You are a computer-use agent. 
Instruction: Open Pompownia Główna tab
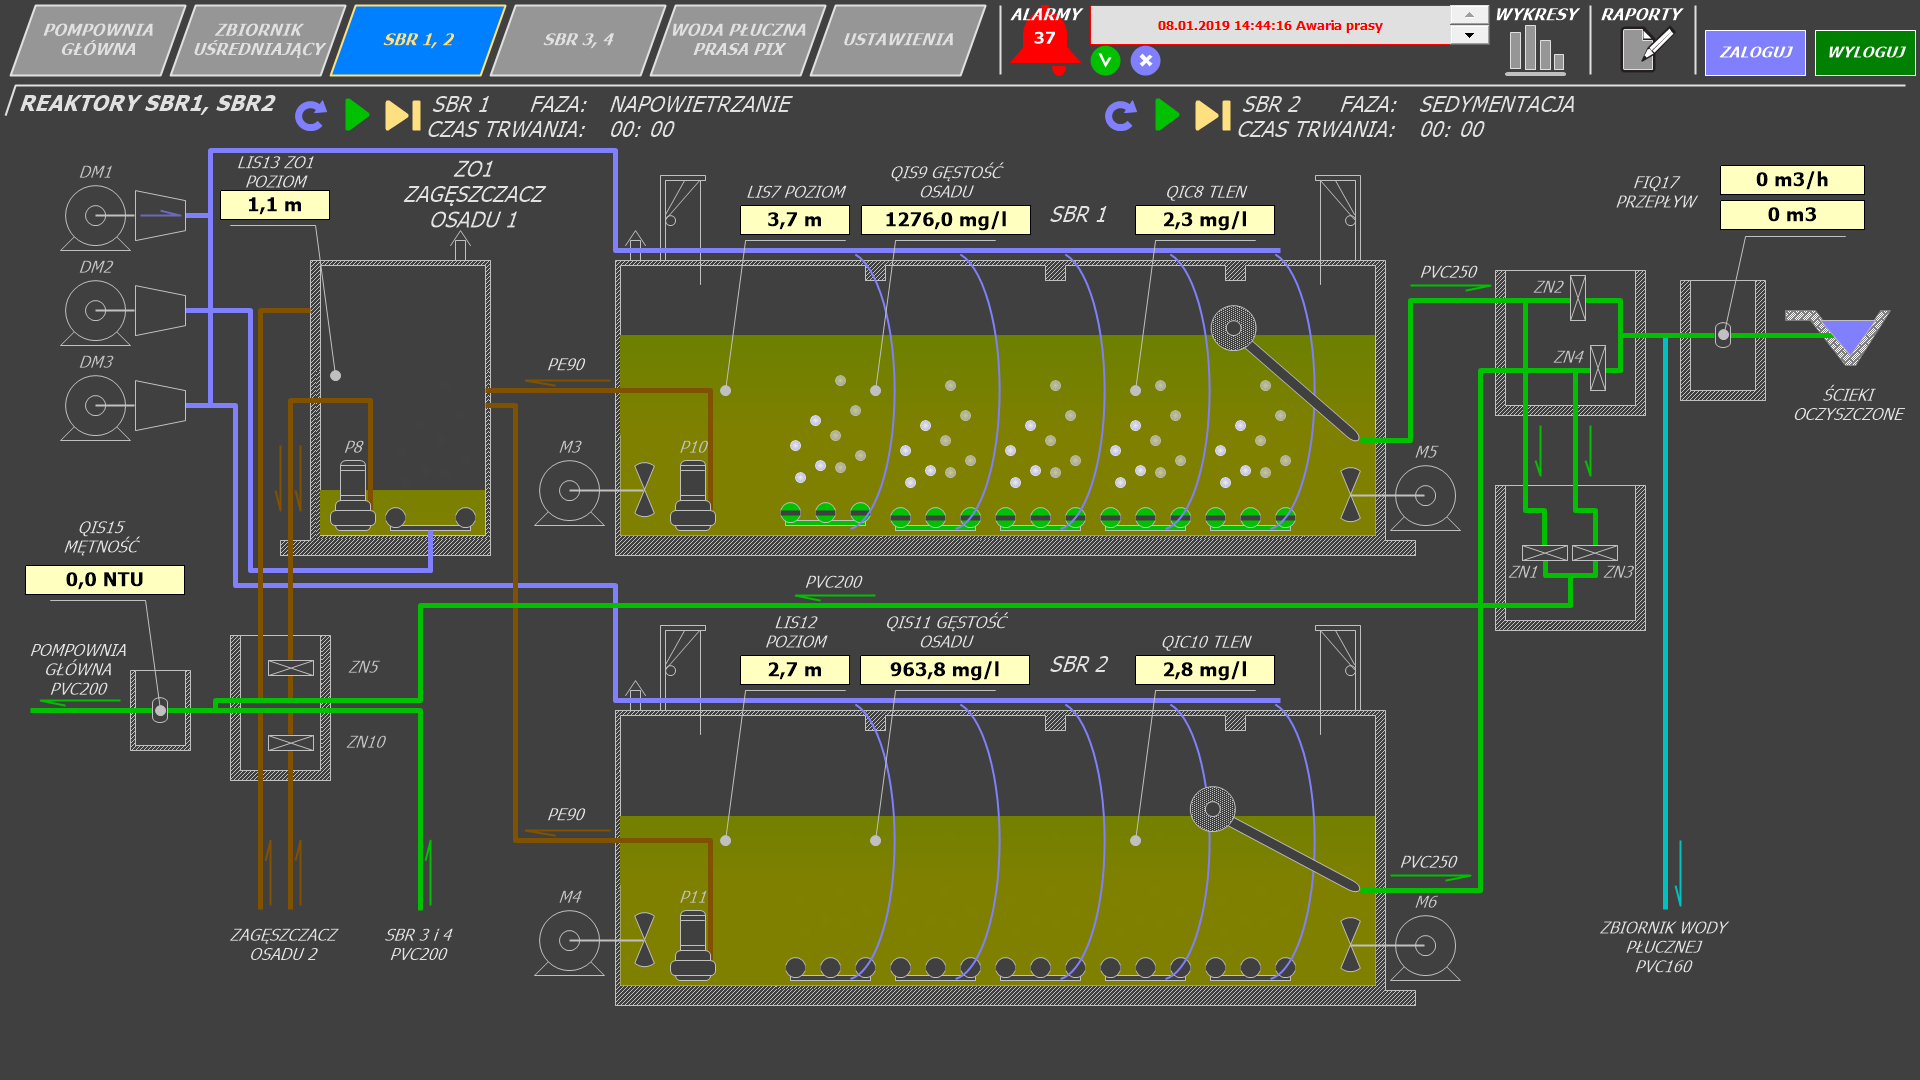tap(98, 40)
